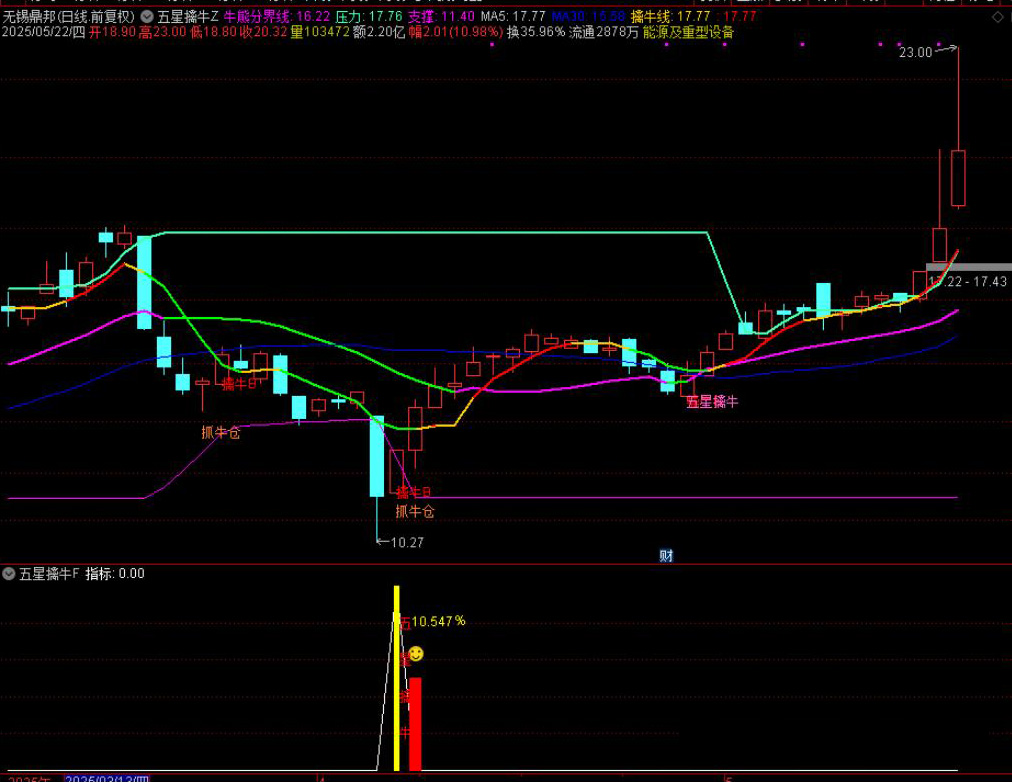Select the last candlestick with 23.00 high
This screenshot has height=782, width=1012.
pos(958,178)
